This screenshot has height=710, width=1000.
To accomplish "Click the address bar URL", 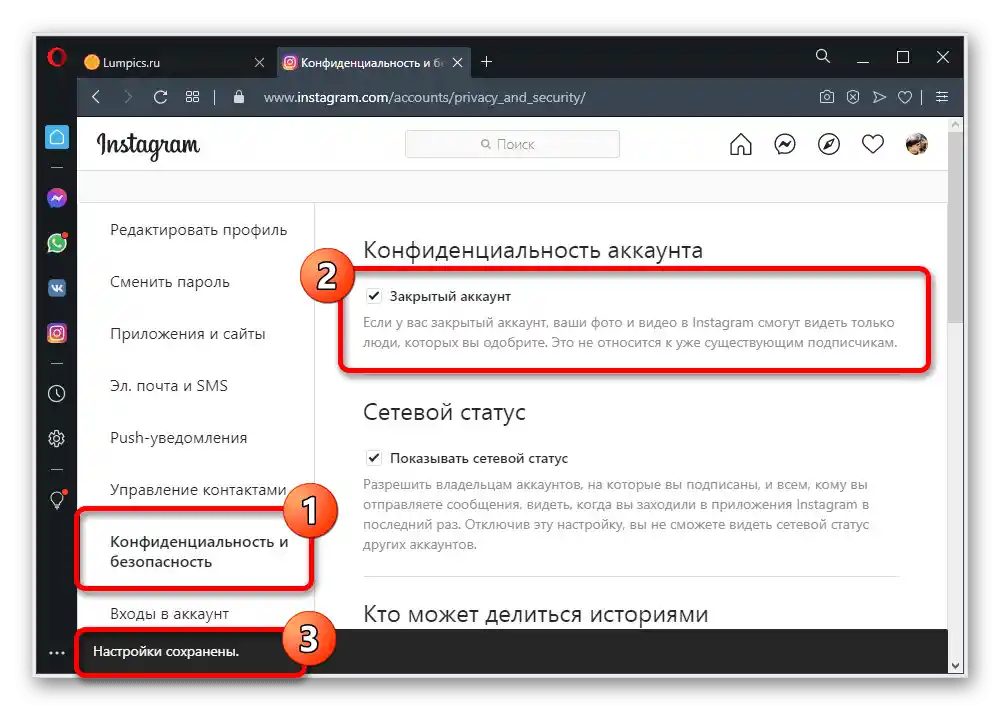I will point(424,98).
